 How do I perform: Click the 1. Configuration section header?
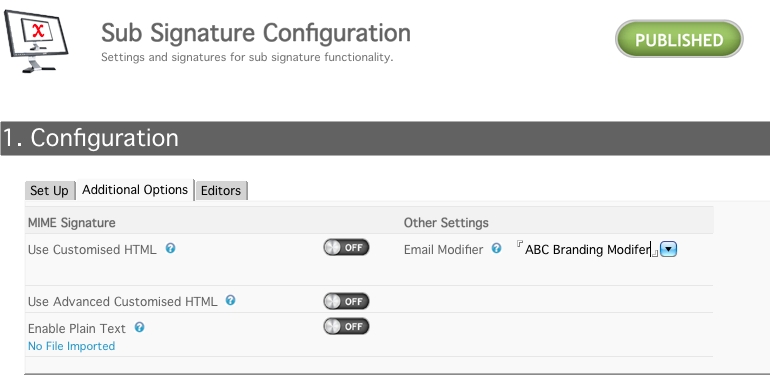click(385, 139)
